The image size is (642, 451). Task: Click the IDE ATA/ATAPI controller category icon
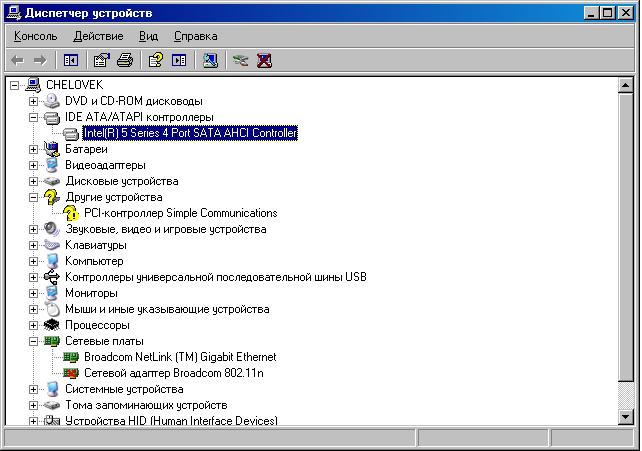tap(52, 117)
